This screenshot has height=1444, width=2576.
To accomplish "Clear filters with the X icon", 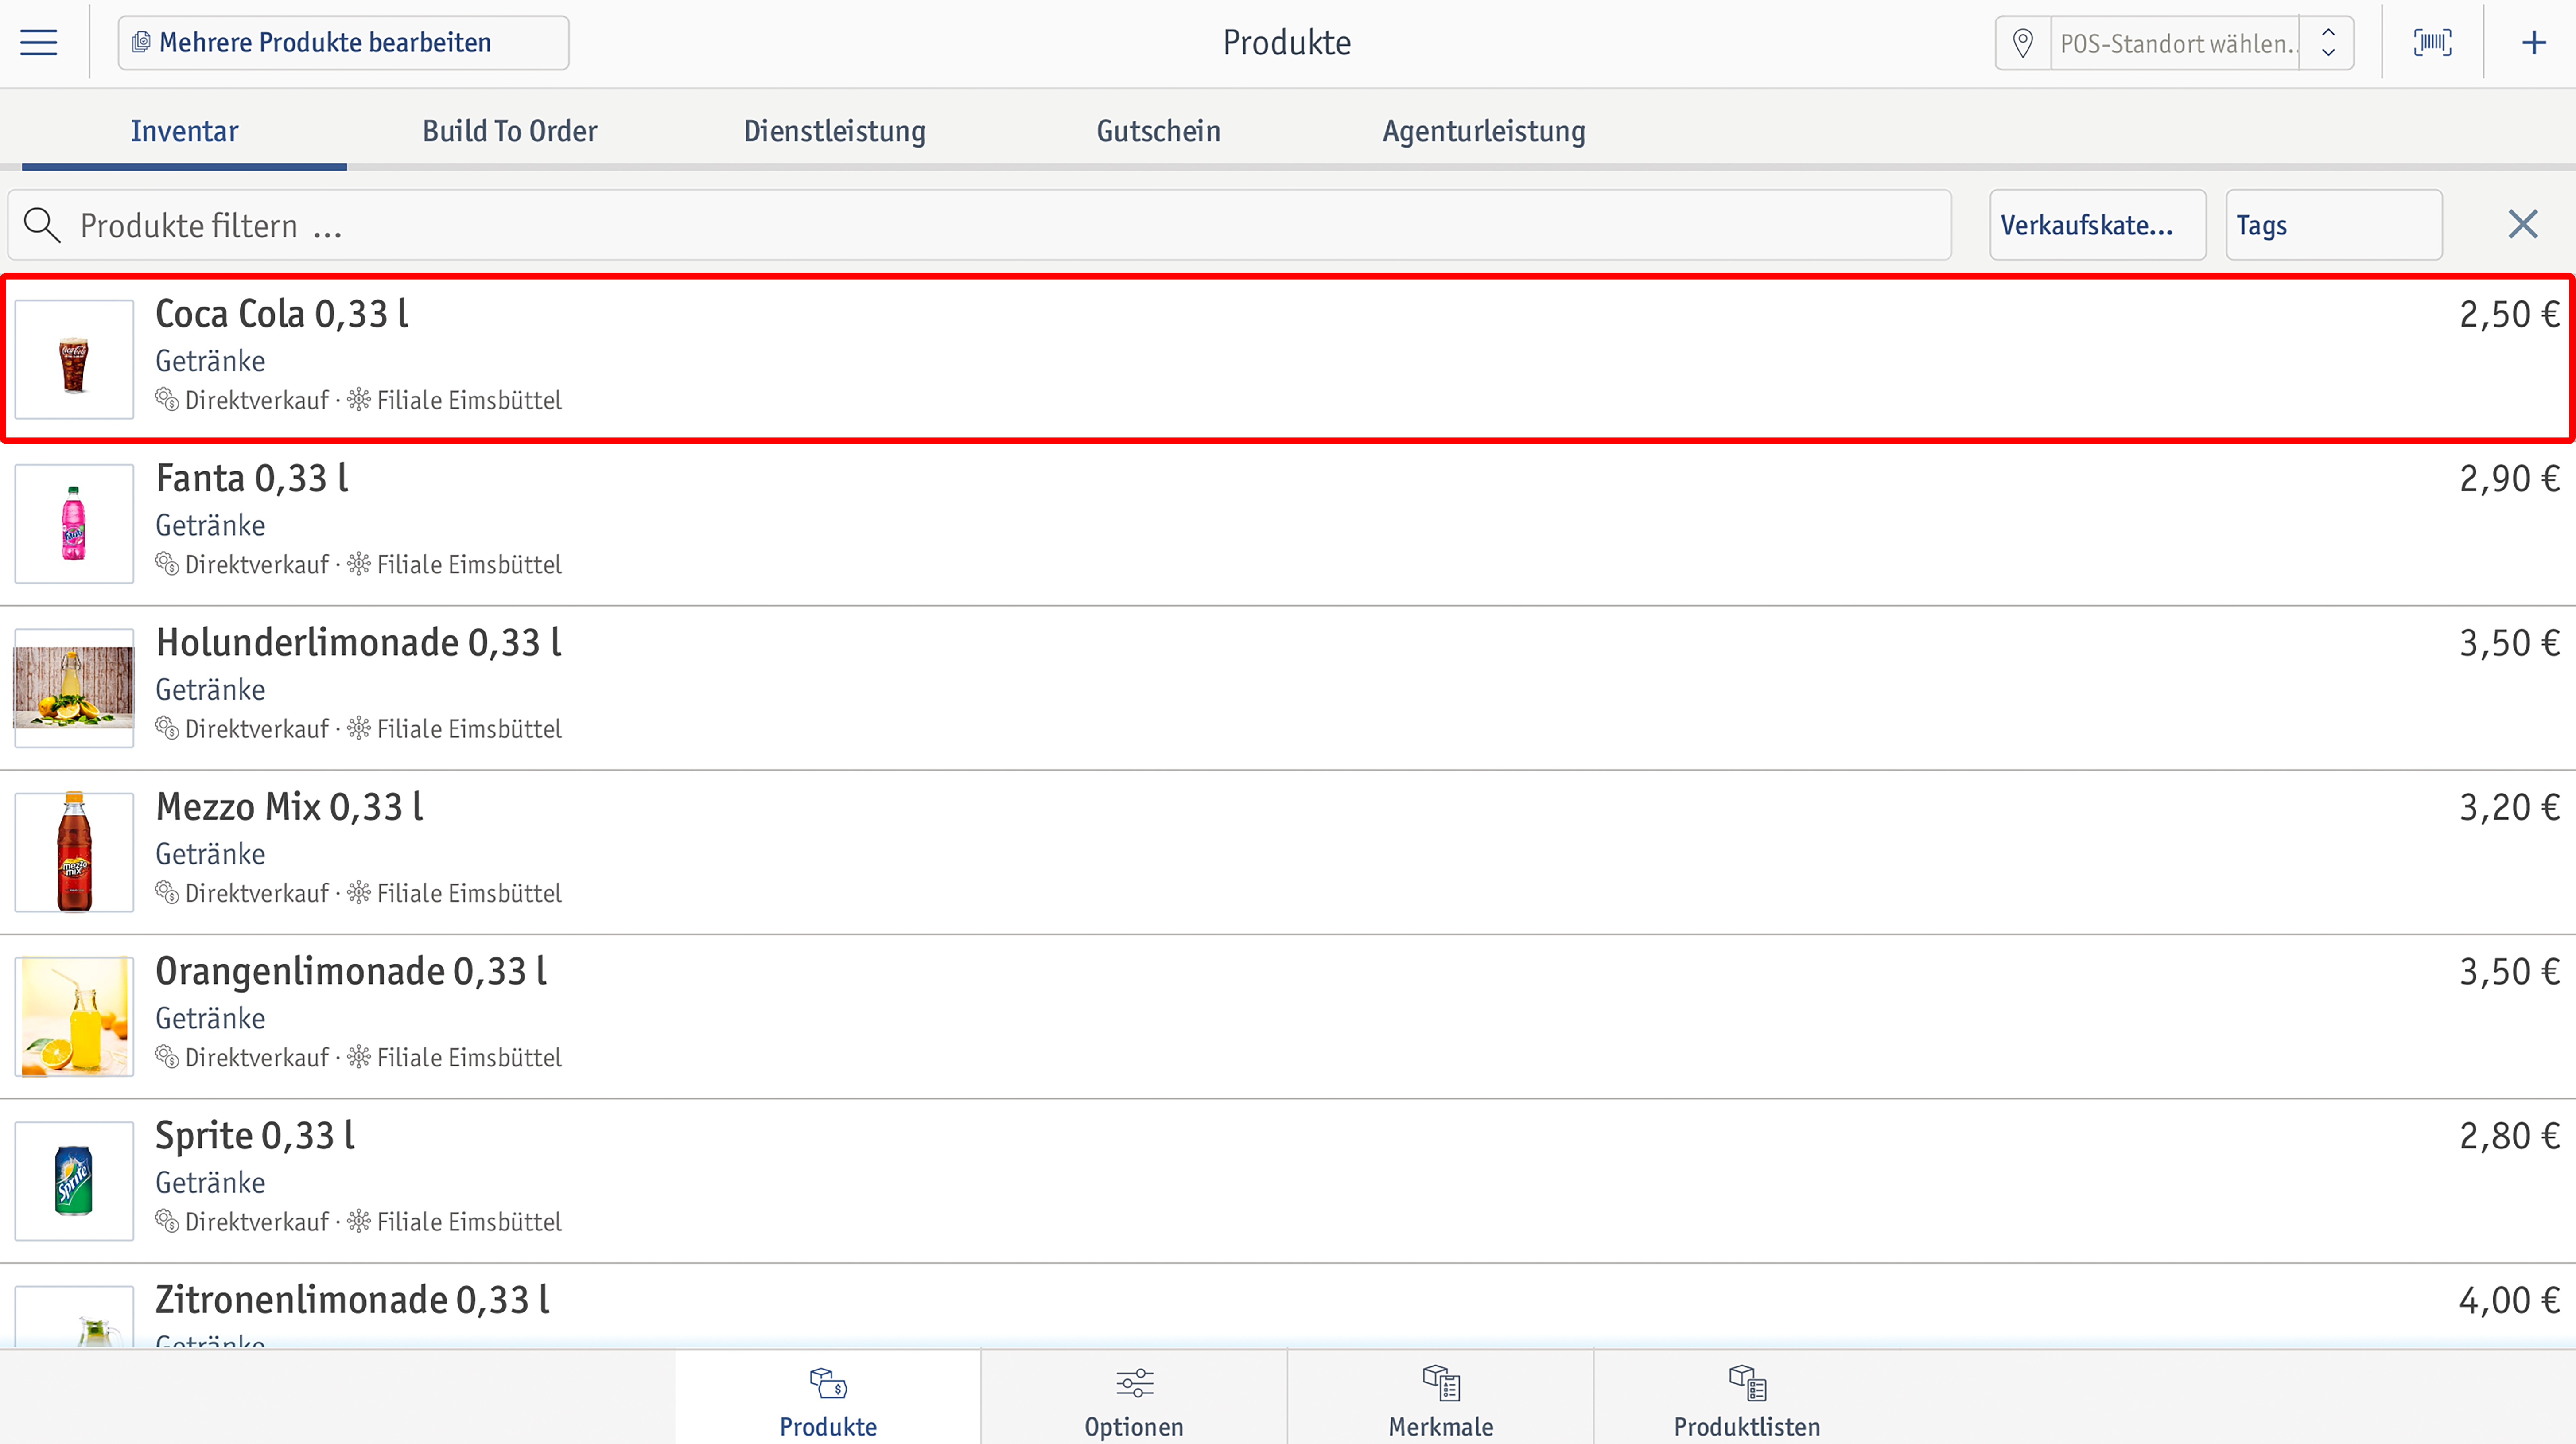I will [2523, 224].
